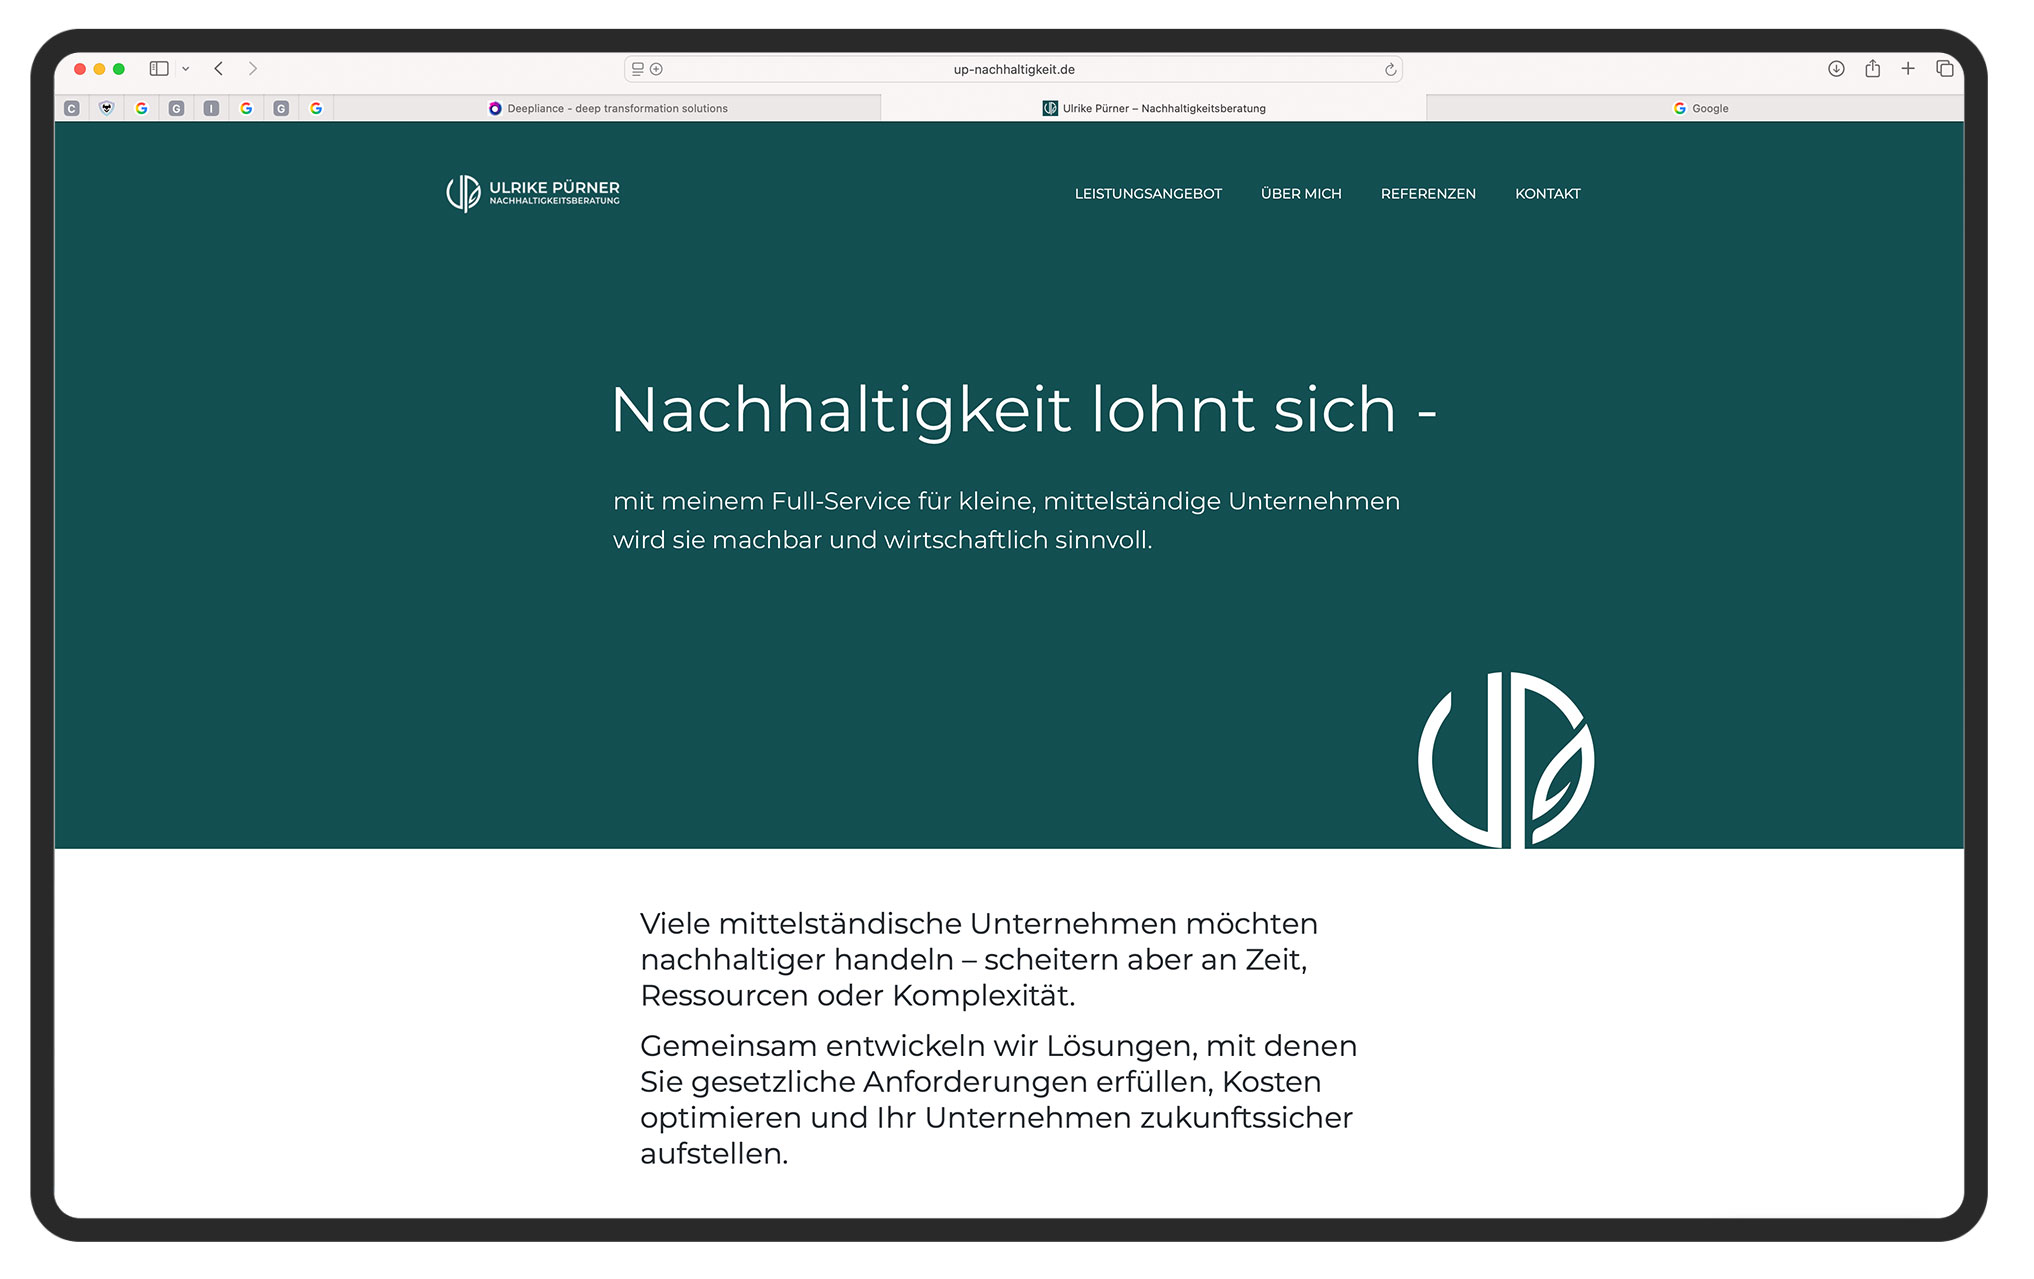This screenshot has height=1279, width=2034.
Task: Select the shield pinned tab
Action: click(x=105, y=107)
